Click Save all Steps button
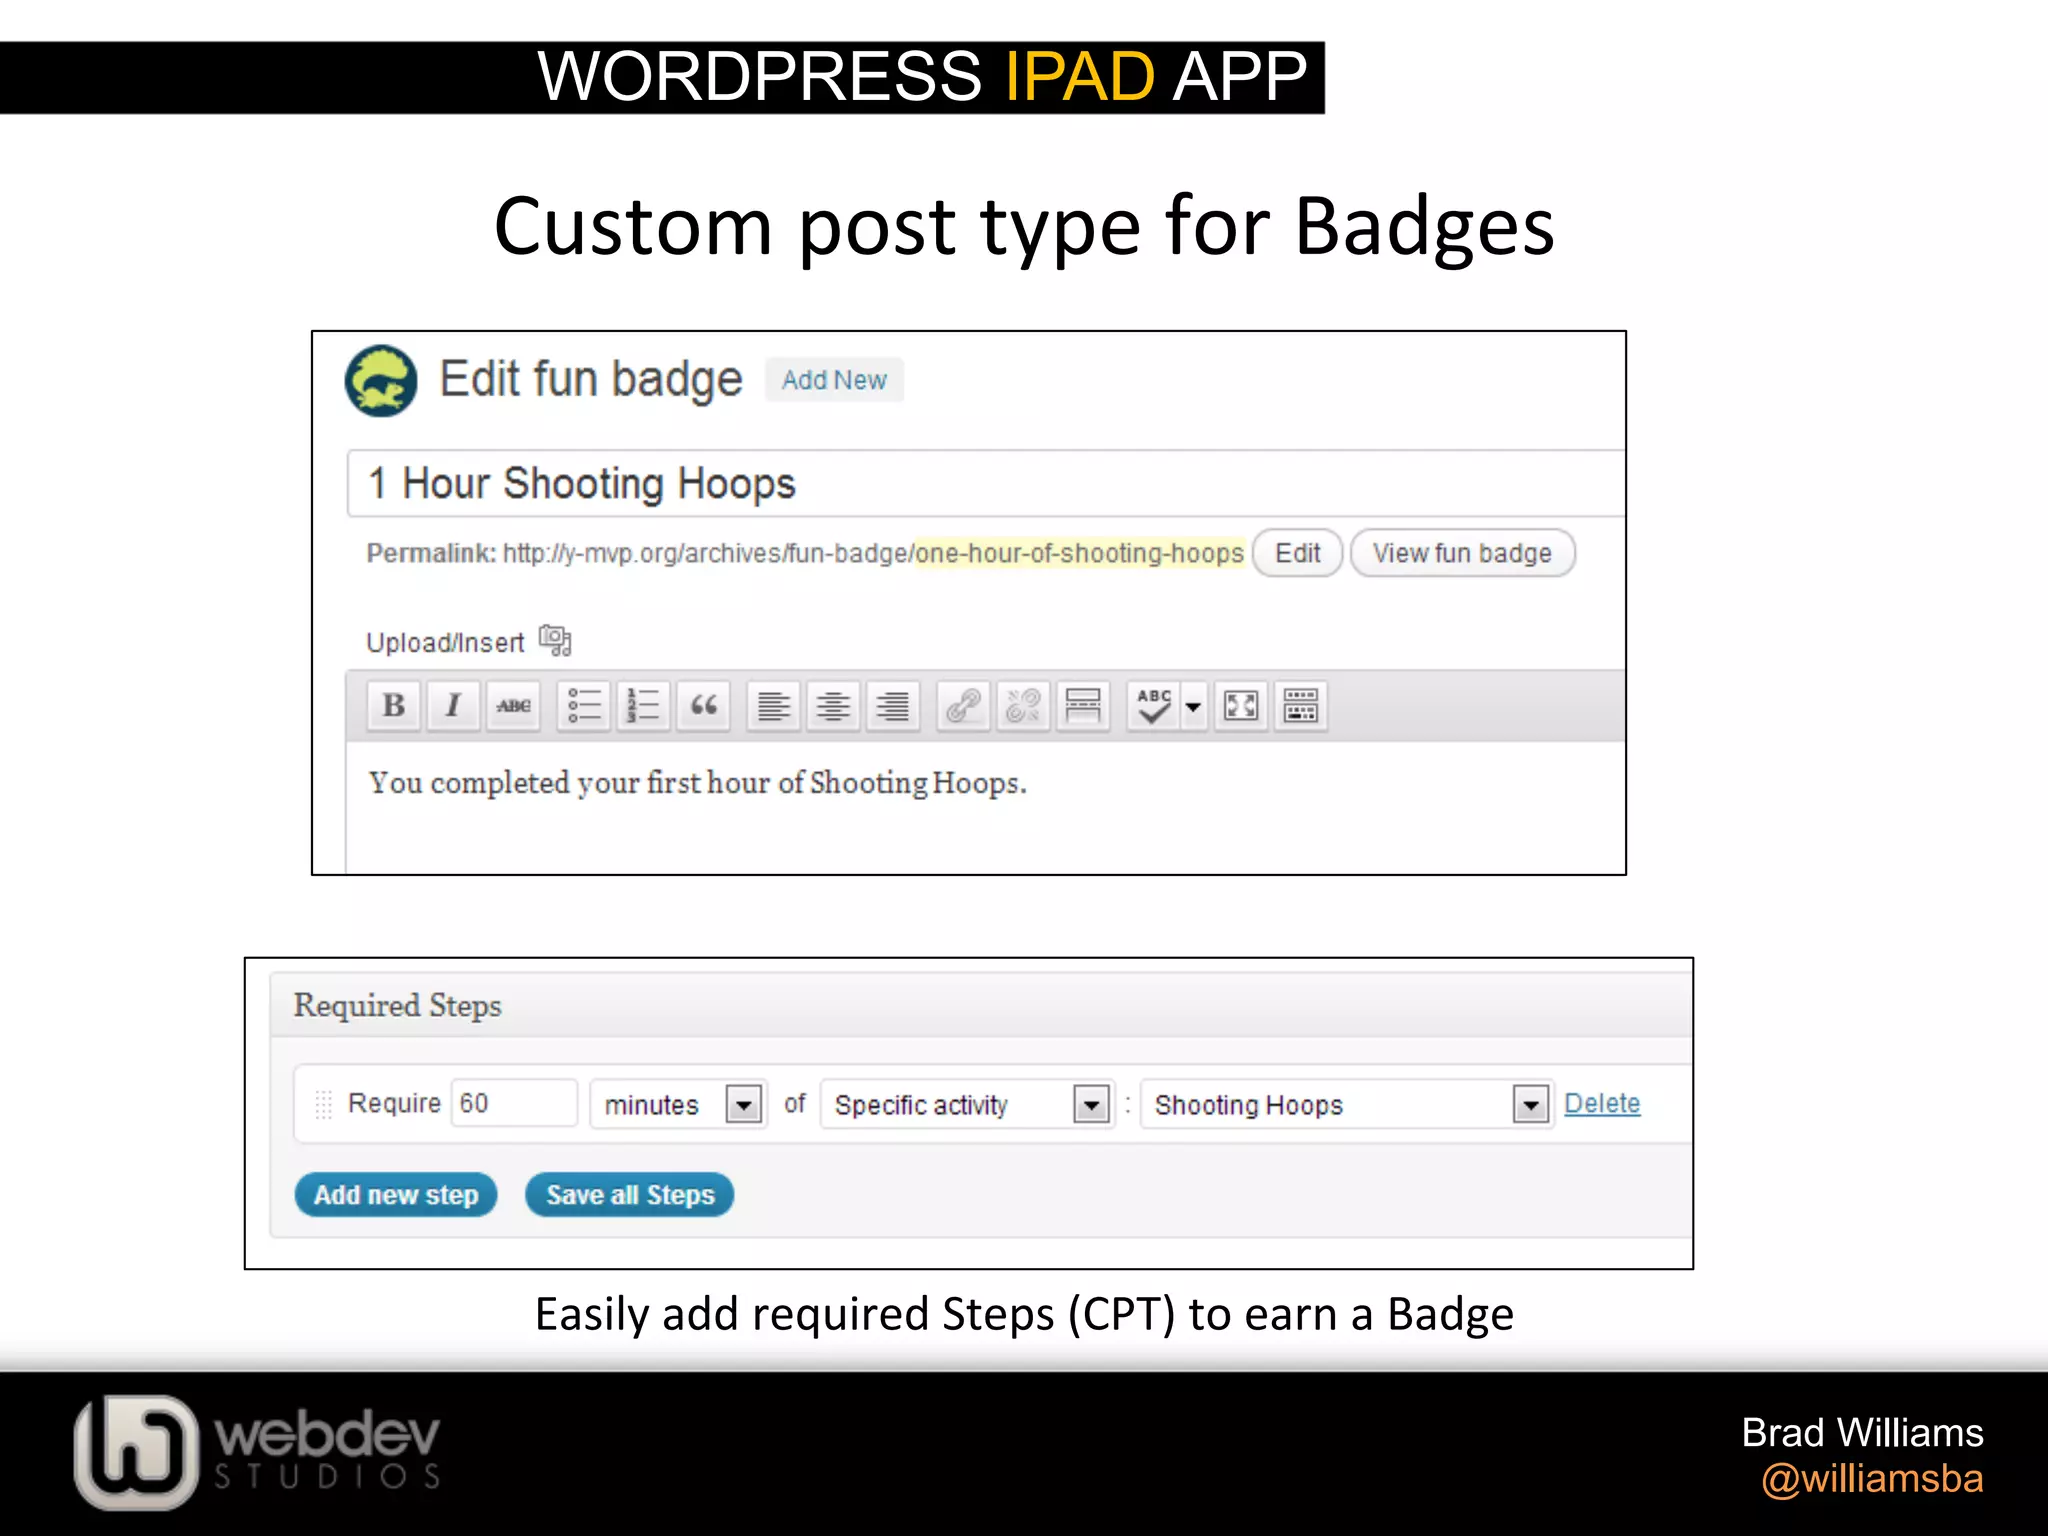 pyautogui.click(x=630, y=1195)
